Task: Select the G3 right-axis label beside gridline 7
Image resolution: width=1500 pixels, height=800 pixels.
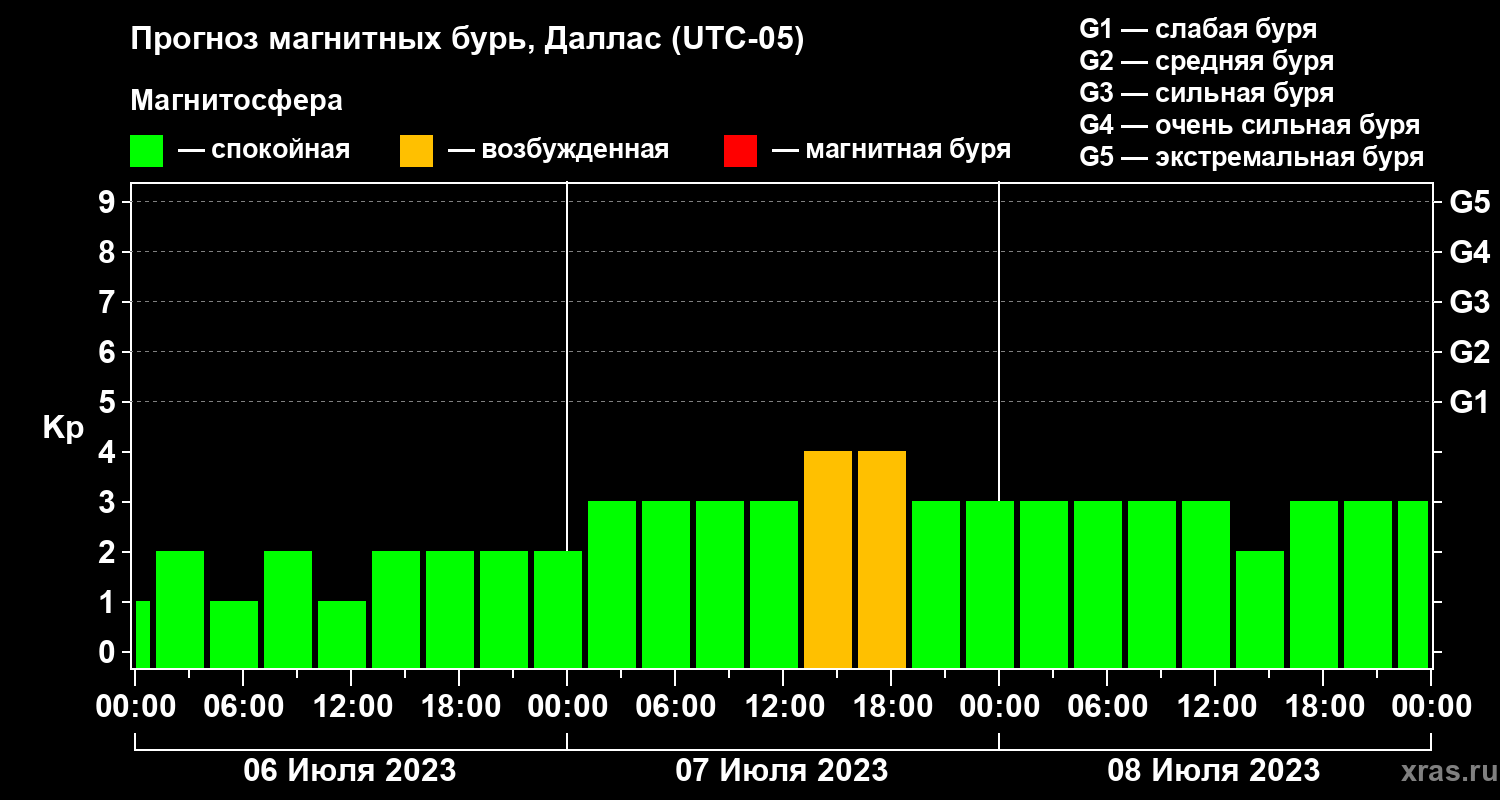Action: coord(1469,302)
